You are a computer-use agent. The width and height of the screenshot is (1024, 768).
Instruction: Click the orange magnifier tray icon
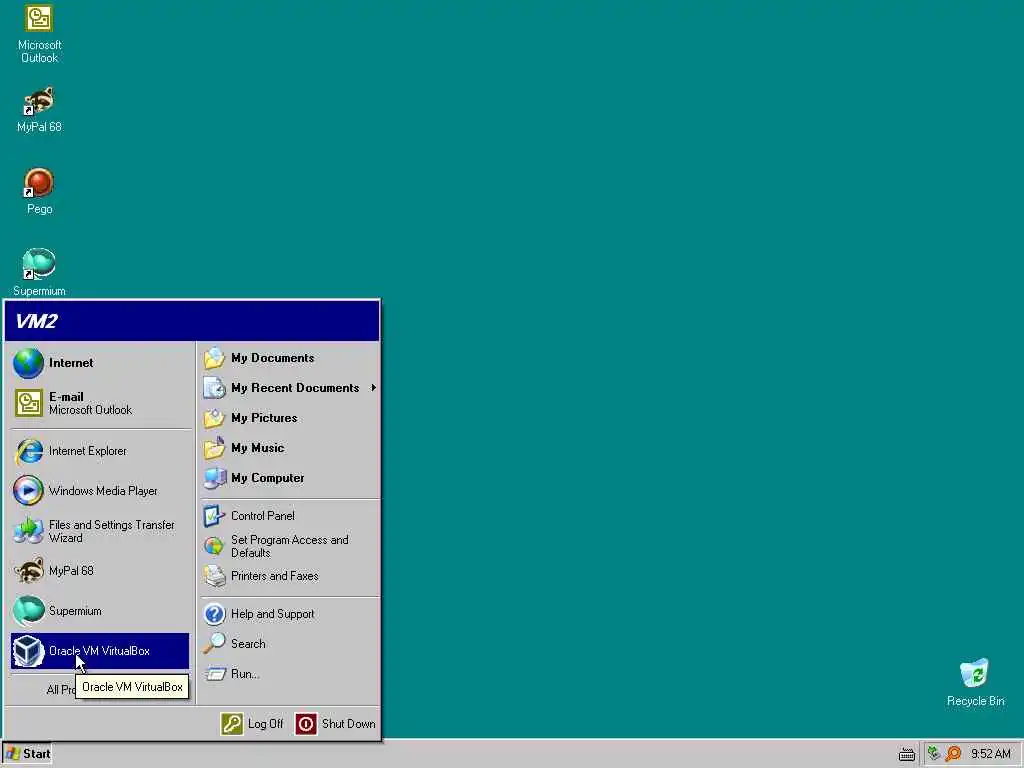[x=953, y=754]
